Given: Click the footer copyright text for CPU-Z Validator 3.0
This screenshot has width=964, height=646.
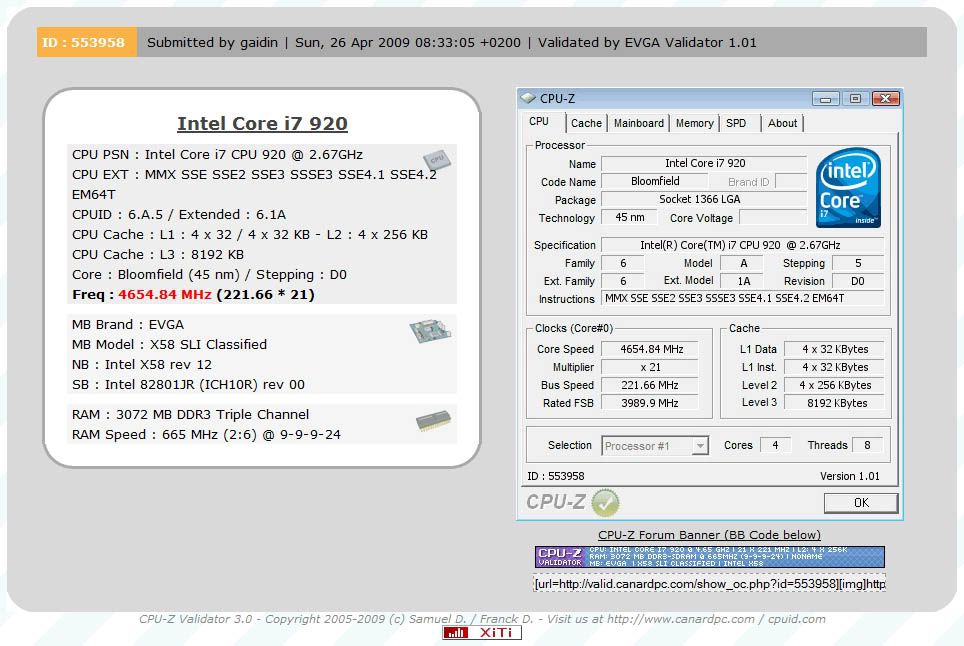Looking at the screenshot, I should pos(482,619).
